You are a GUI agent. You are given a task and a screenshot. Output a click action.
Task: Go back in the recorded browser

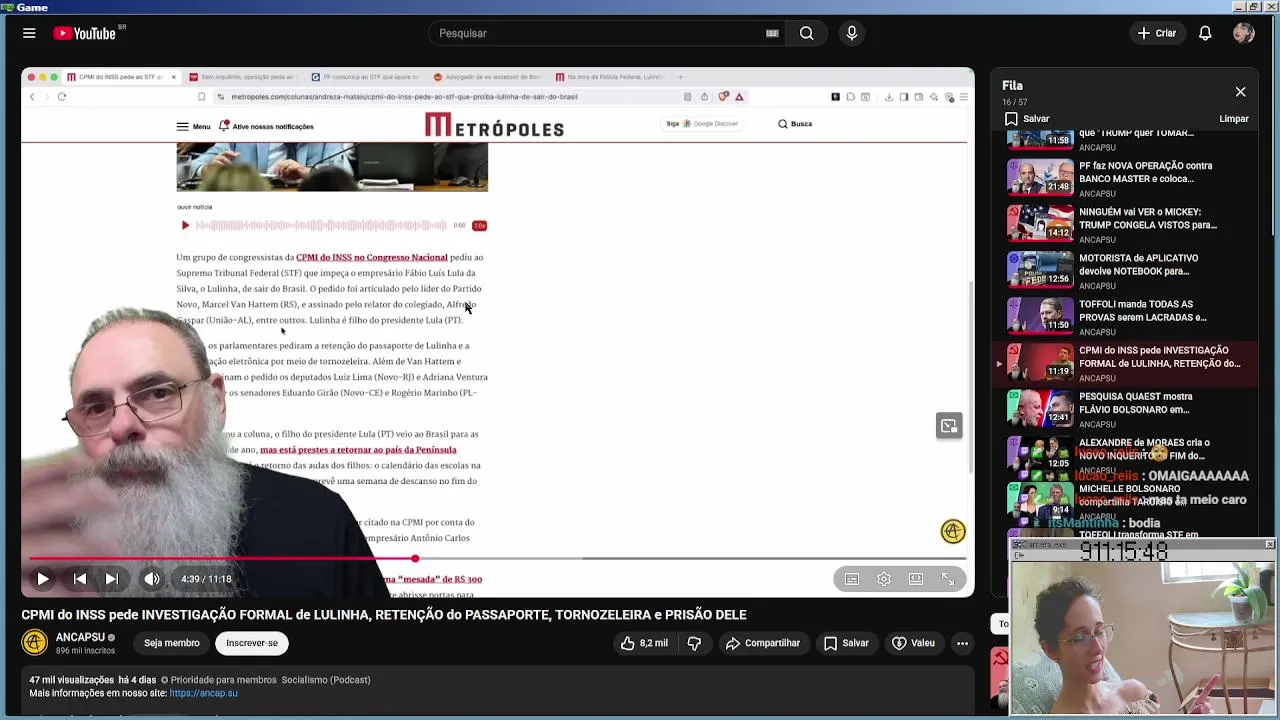pos(32,97)
